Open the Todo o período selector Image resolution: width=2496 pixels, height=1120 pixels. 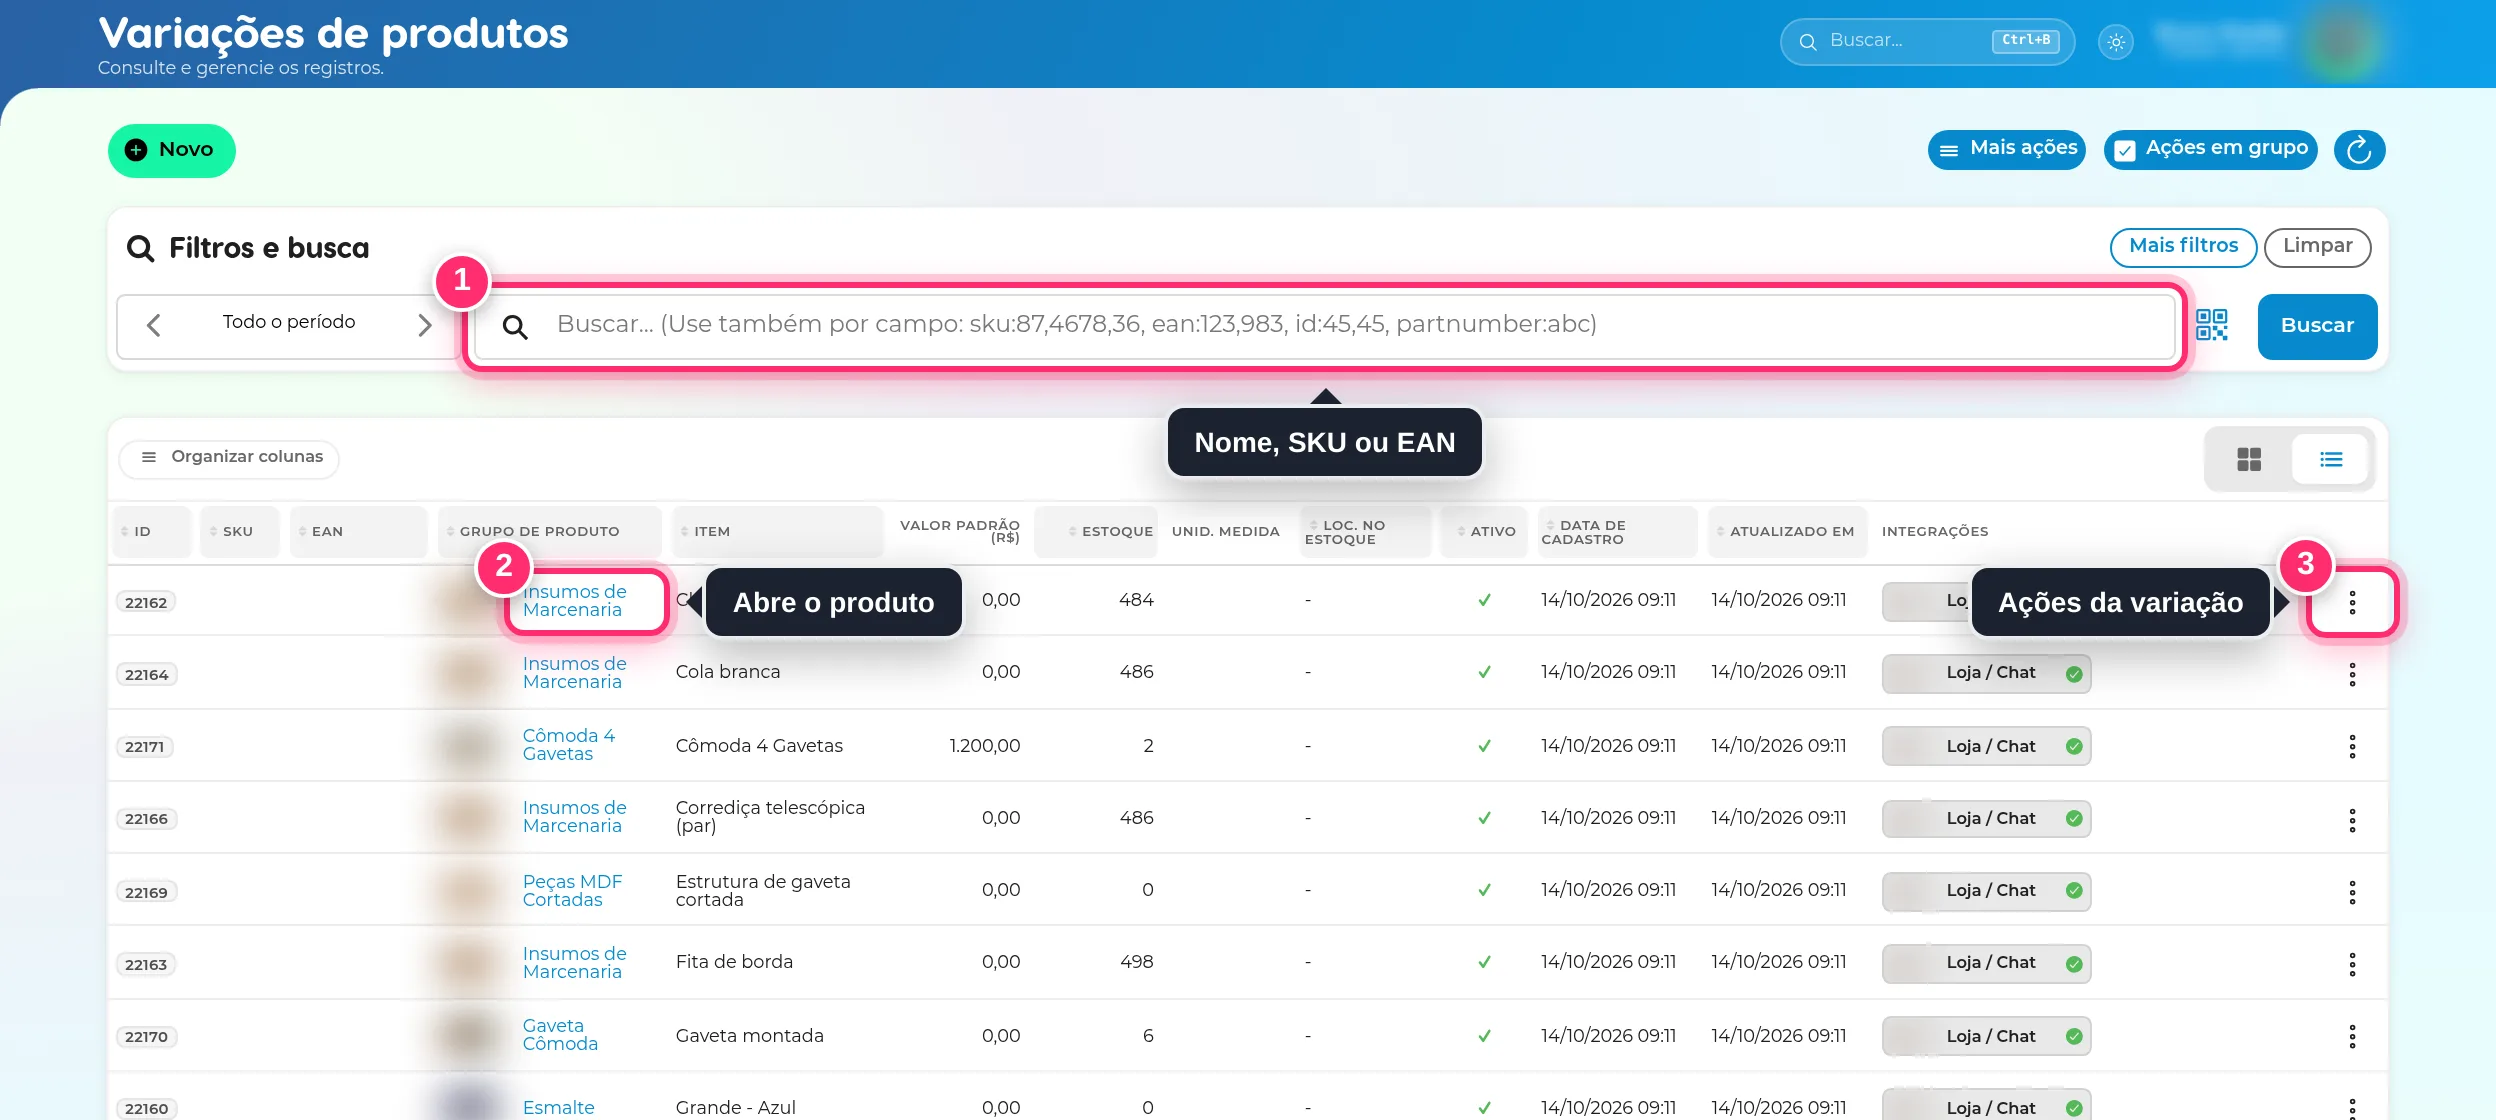click(x=289, y=322)
